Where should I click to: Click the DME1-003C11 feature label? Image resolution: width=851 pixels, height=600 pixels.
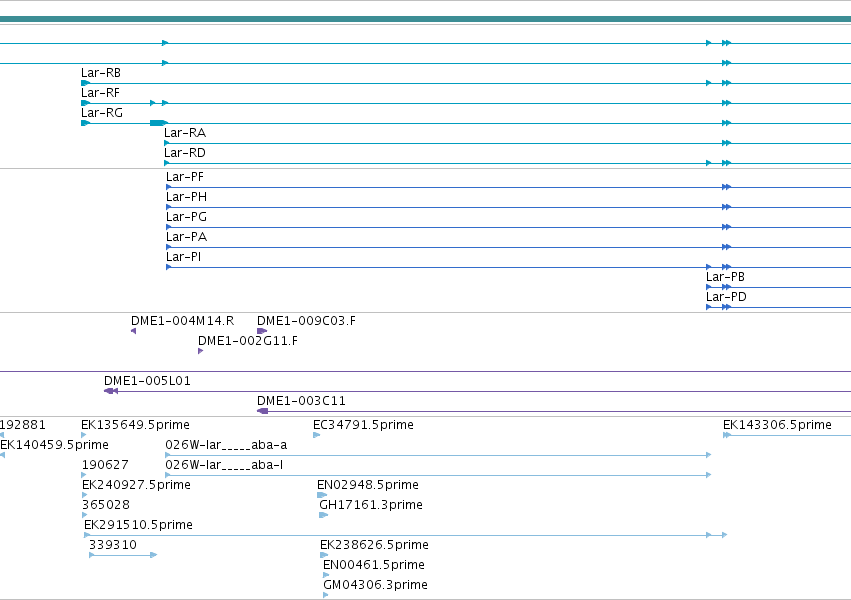pos(301,401)
